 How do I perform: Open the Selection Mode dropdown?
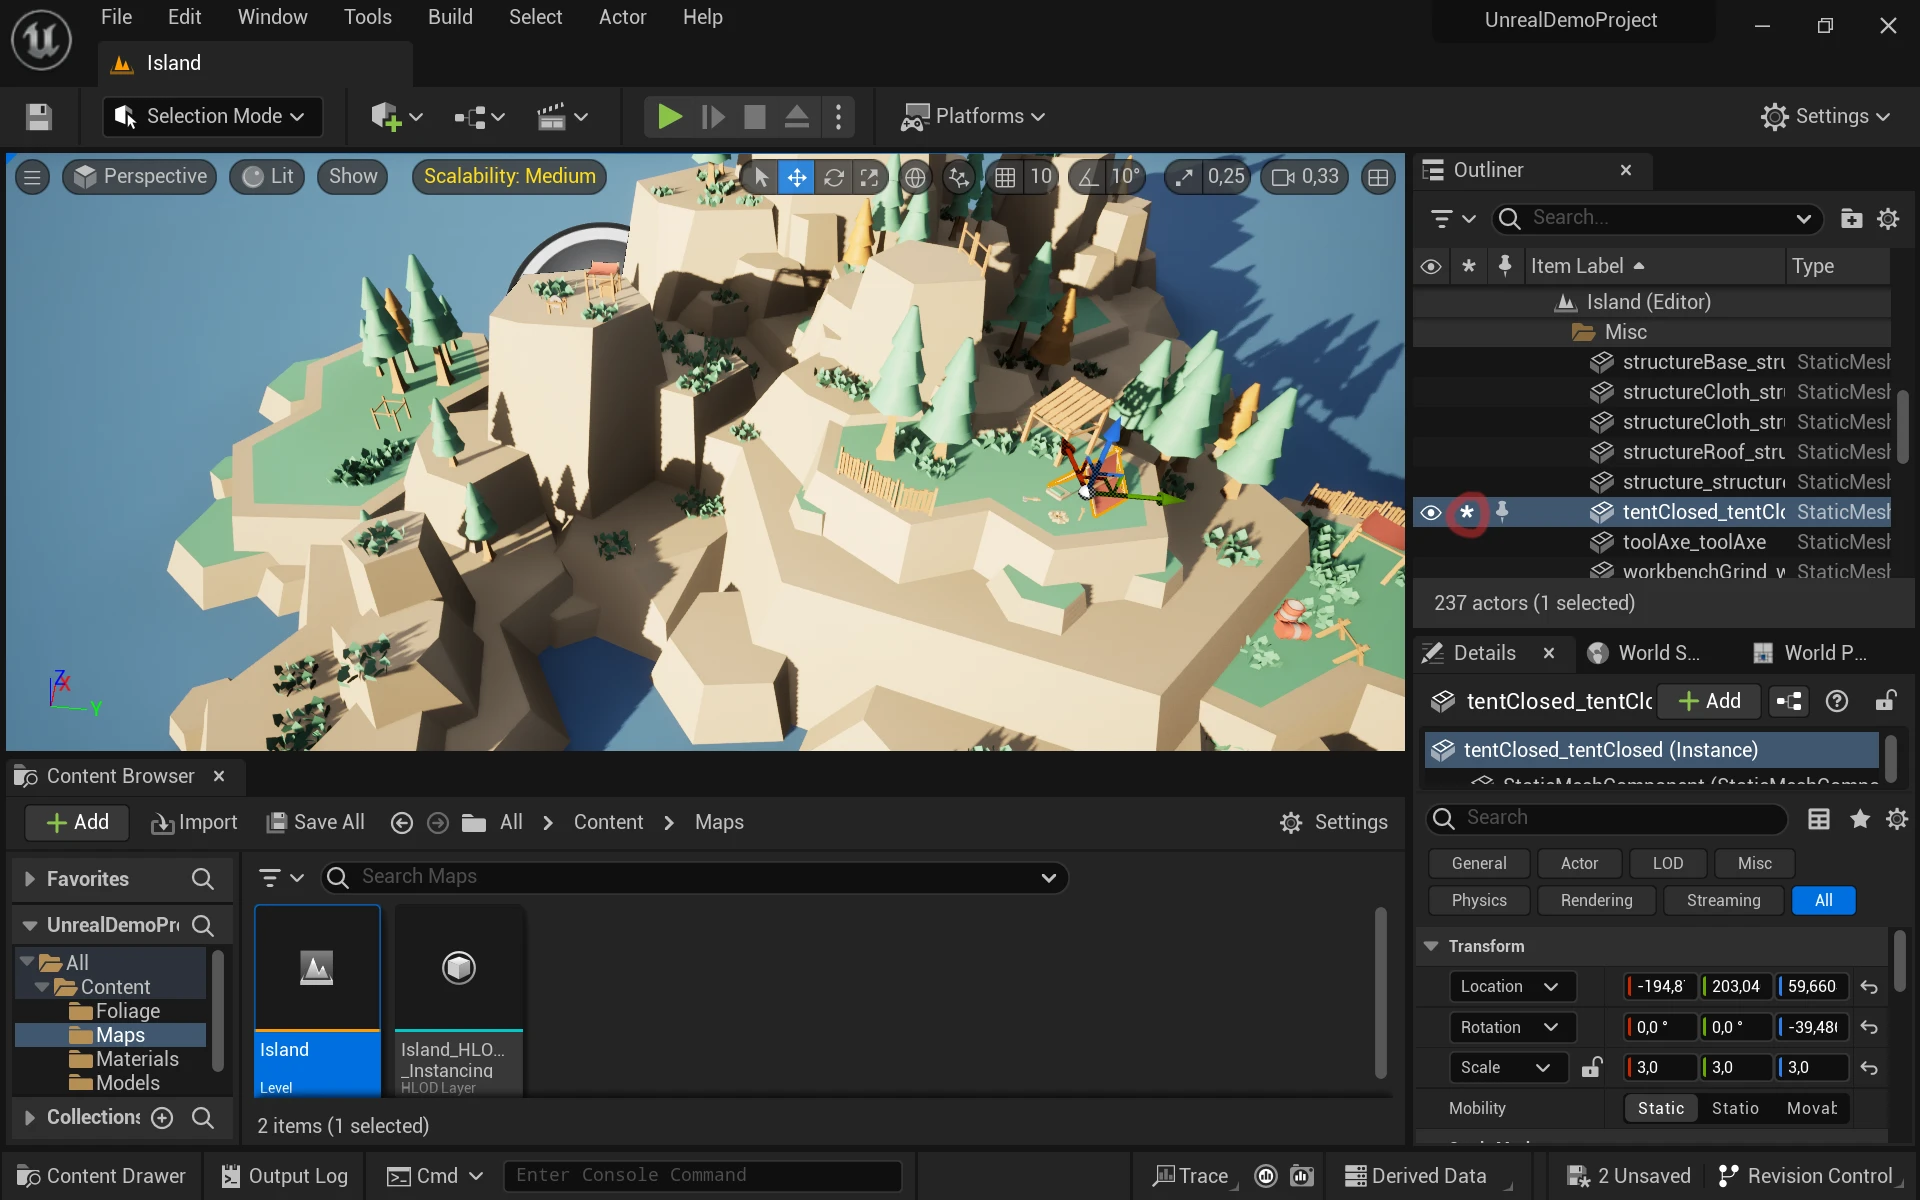(x=211, y=116)
